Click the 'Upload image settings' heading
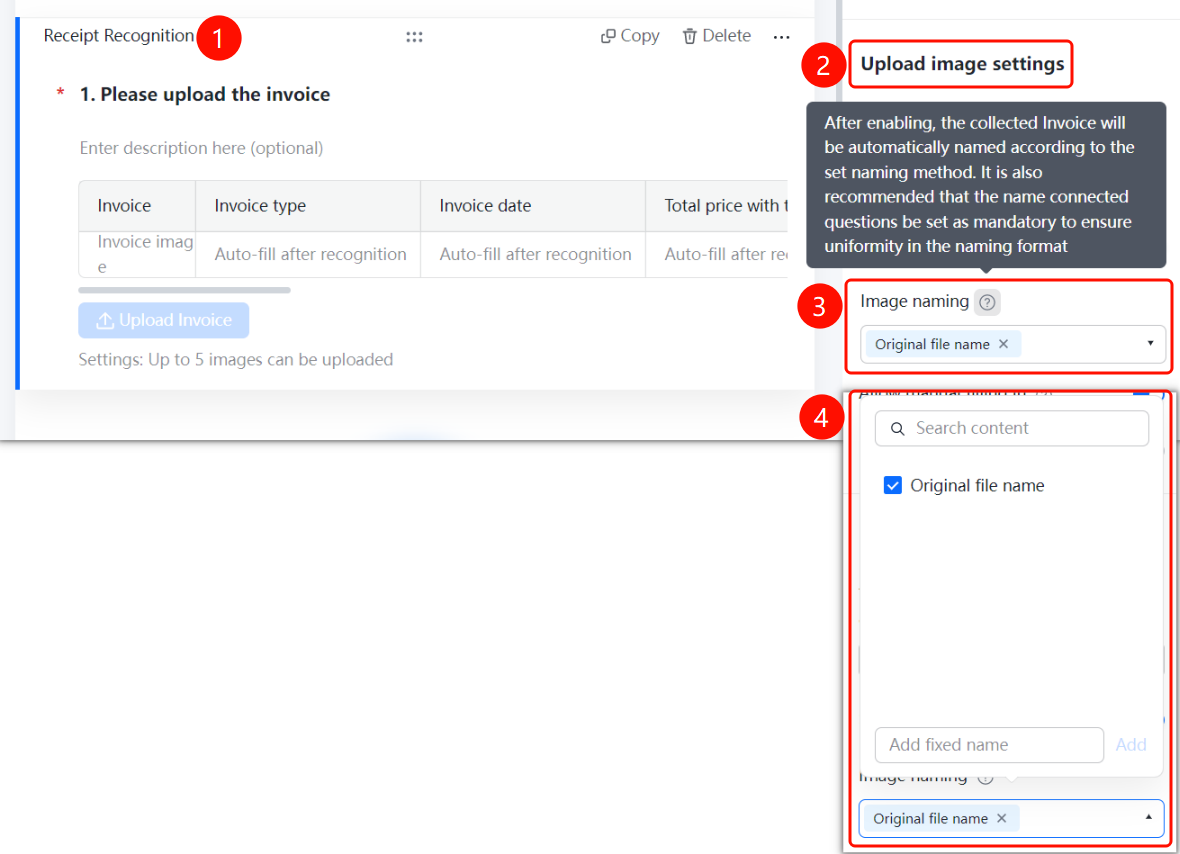This screenshot has width=1180, height=854. coord(963,64)
